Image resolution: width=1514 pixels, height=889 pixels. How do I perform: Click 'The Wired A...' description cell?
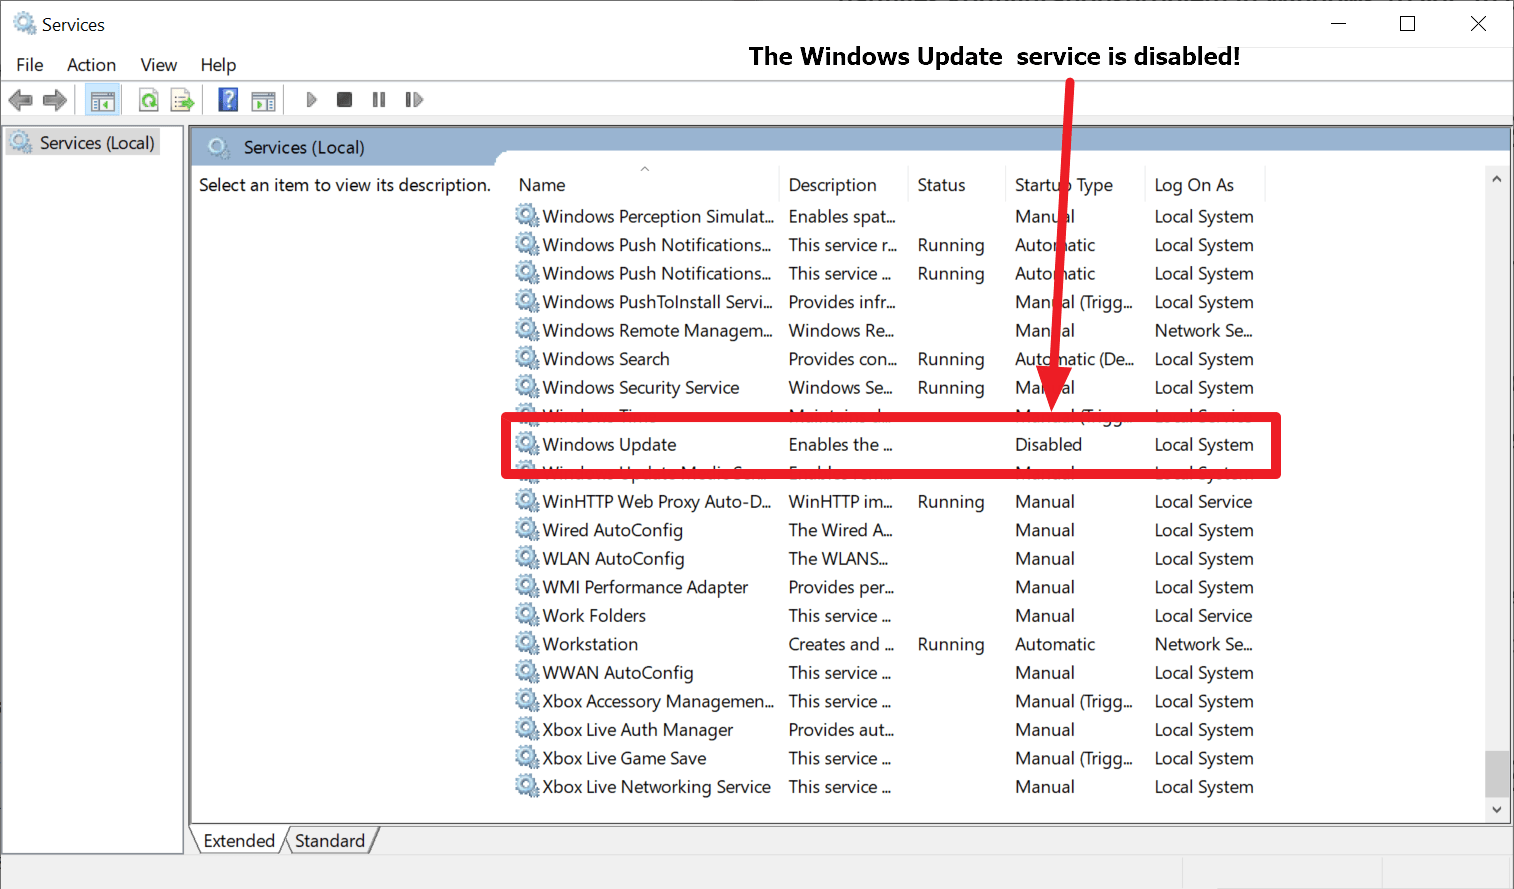pyautogui.click(x=840, y=530)
